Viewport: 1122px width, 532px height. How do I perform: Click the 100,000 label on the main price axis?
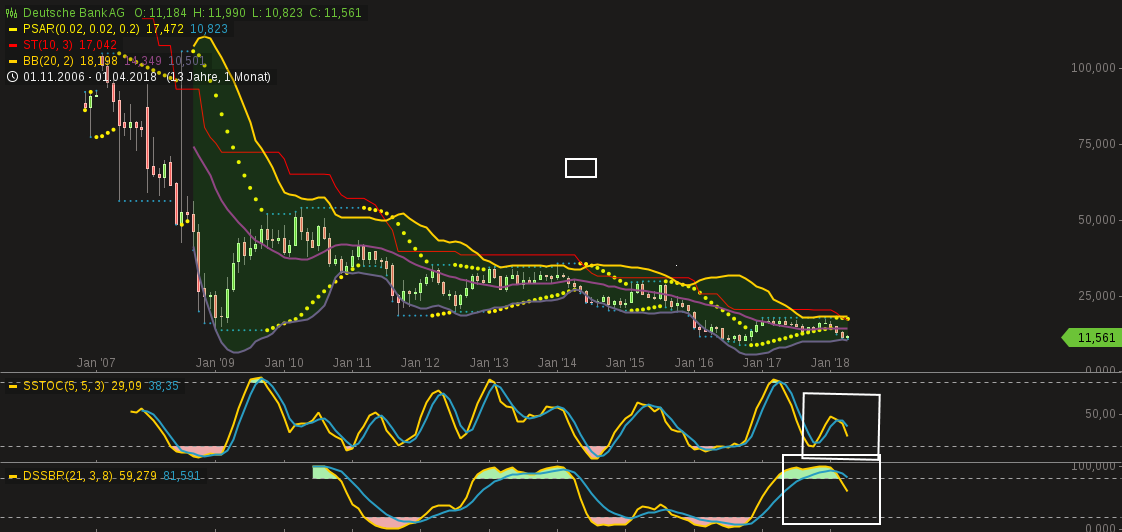1093,67
